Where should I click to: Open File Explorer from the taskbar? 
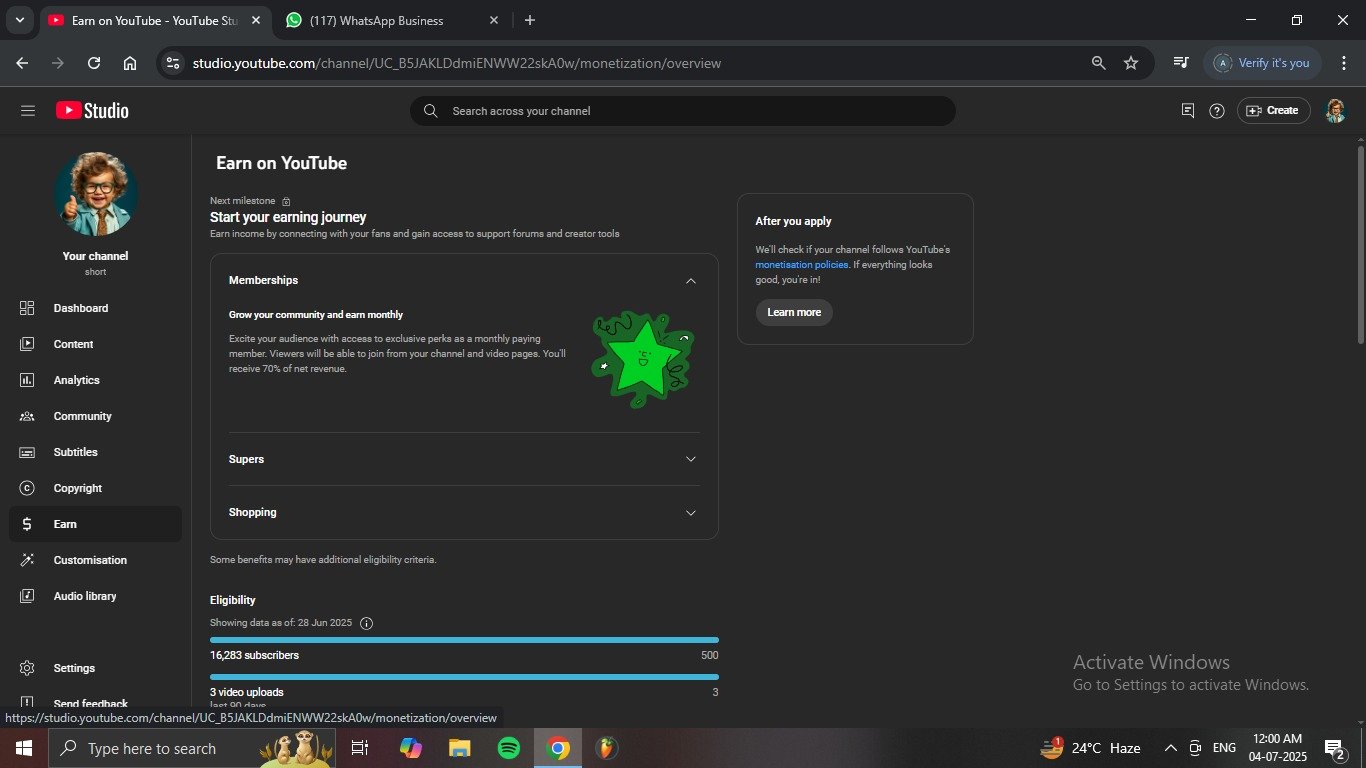(x=459, y=748)
